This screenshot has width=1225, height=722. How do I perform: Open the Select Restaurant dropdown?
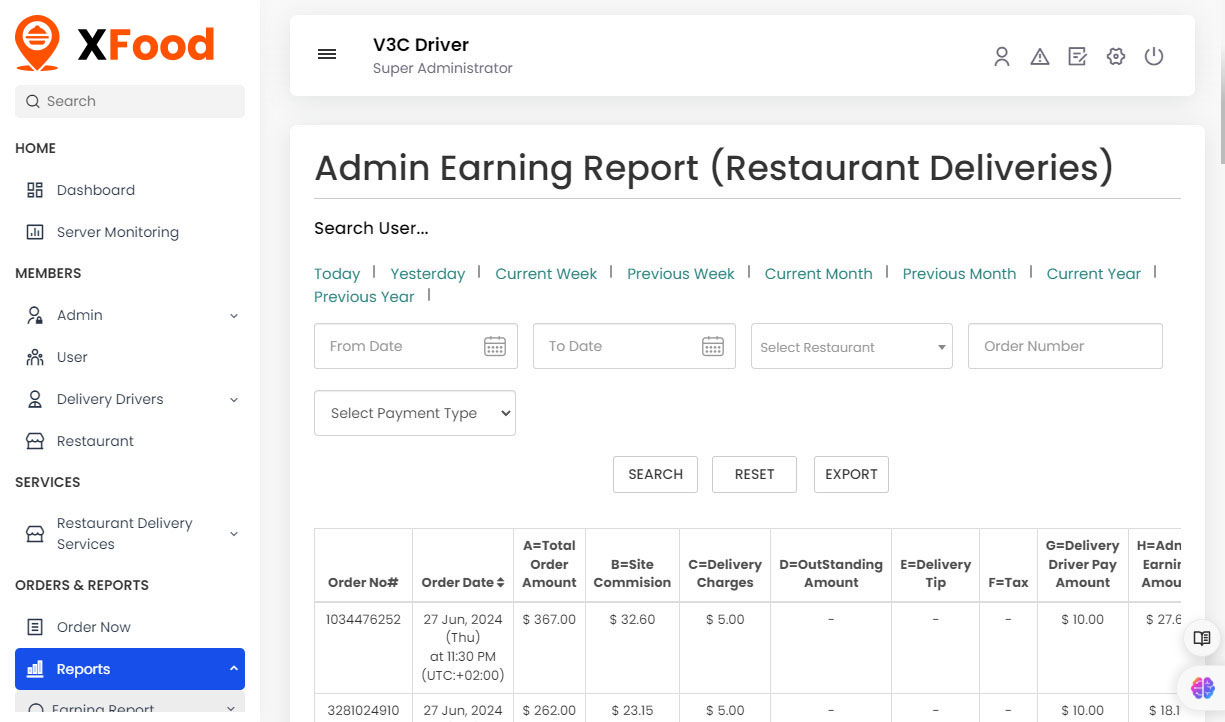coord(851,346)
